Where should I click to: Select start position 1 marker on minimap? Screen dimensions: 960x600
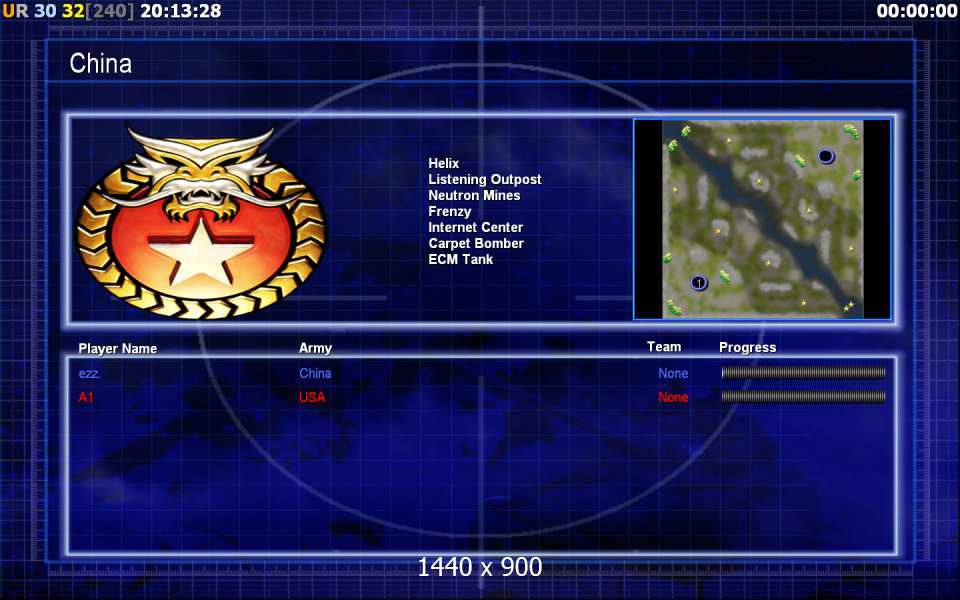(699, 283)
